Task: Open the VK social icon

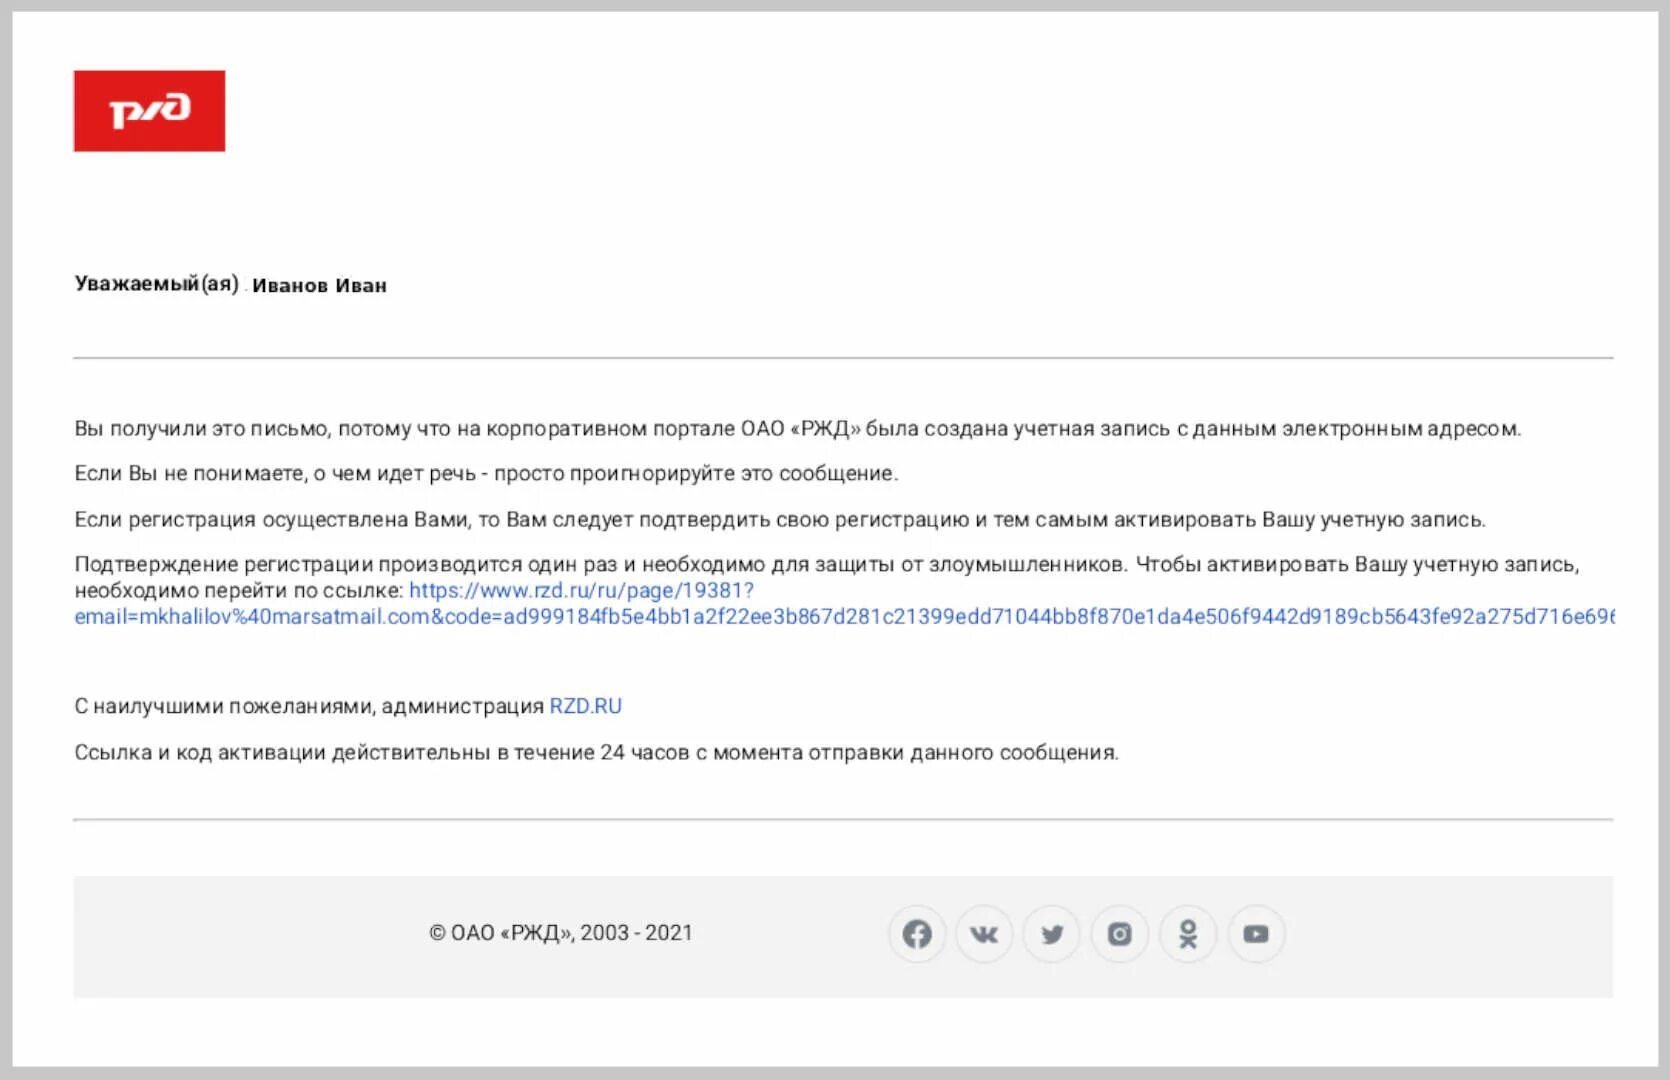Action: point(984,934)
